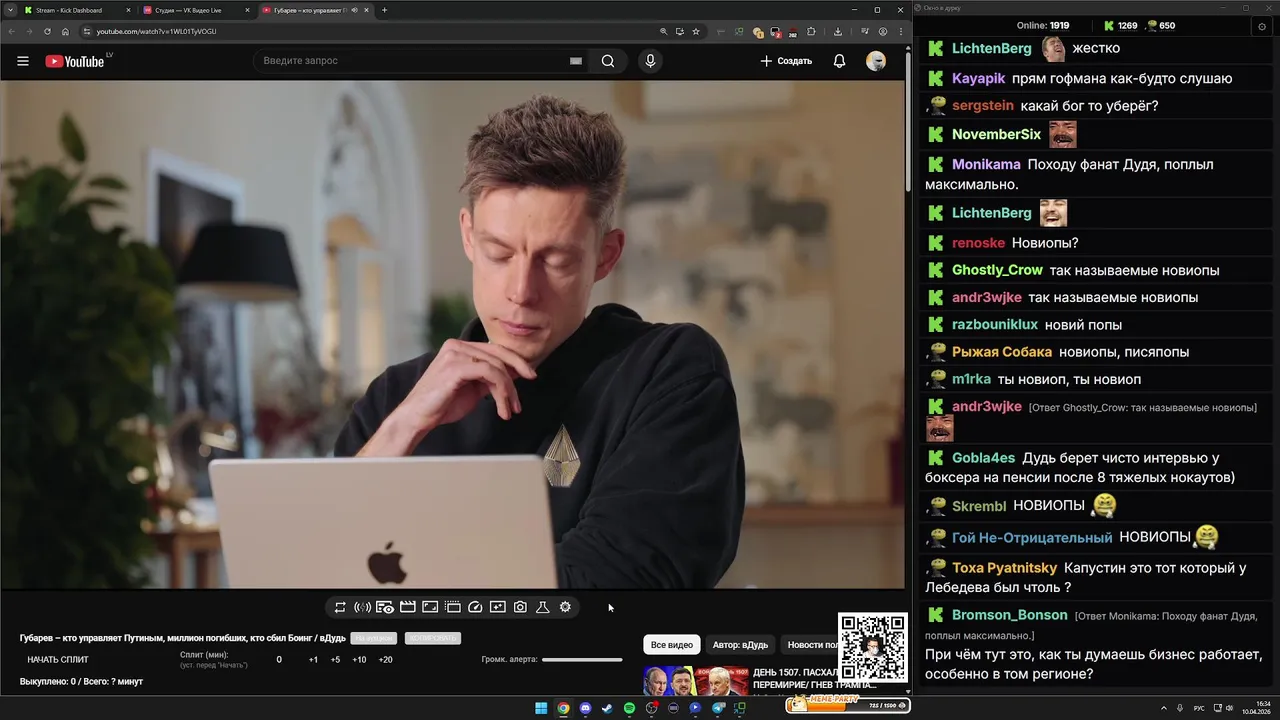1280x720 pixels.
Task: Open the playback speed gauge icon
Action: [475, 607]
